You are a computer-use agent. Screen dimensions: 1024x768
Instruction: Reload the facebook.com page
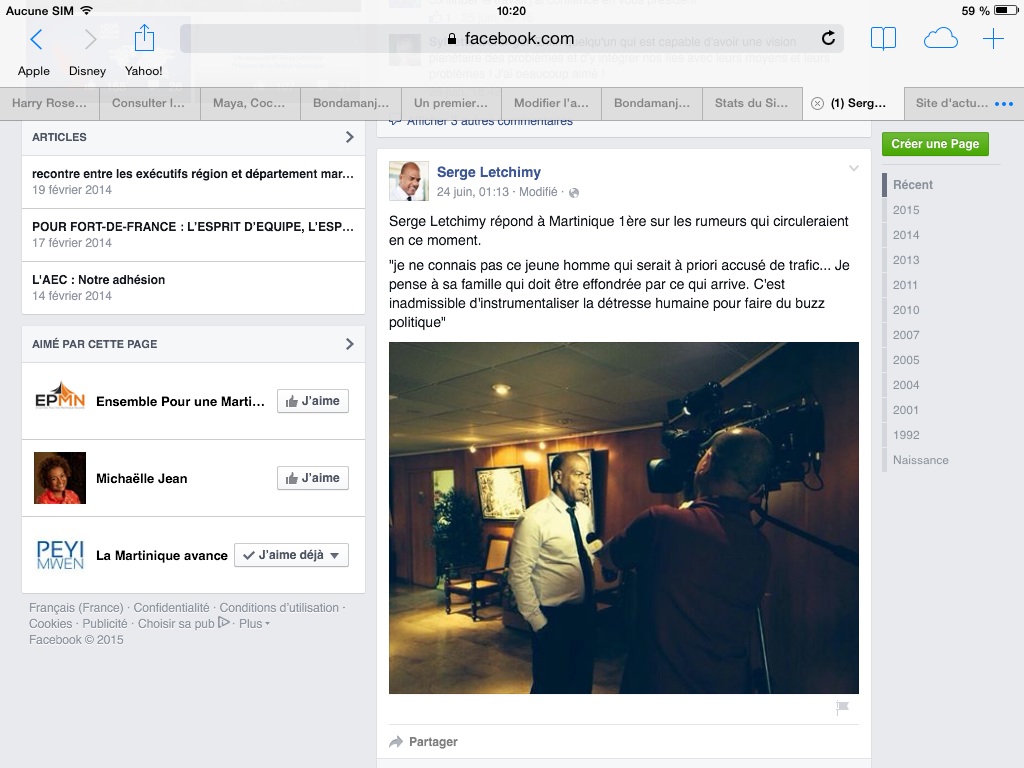tap(828, 39)
